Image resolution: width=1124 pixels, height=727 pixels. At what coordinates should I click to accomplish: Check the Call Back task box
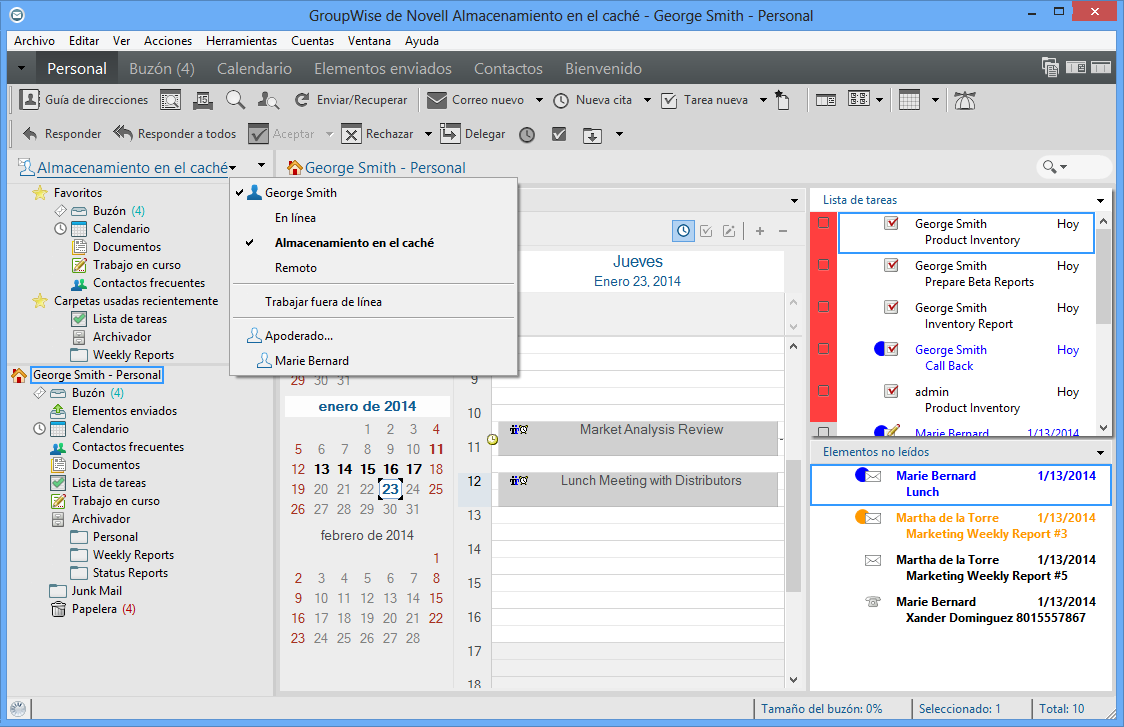point(824,349)
